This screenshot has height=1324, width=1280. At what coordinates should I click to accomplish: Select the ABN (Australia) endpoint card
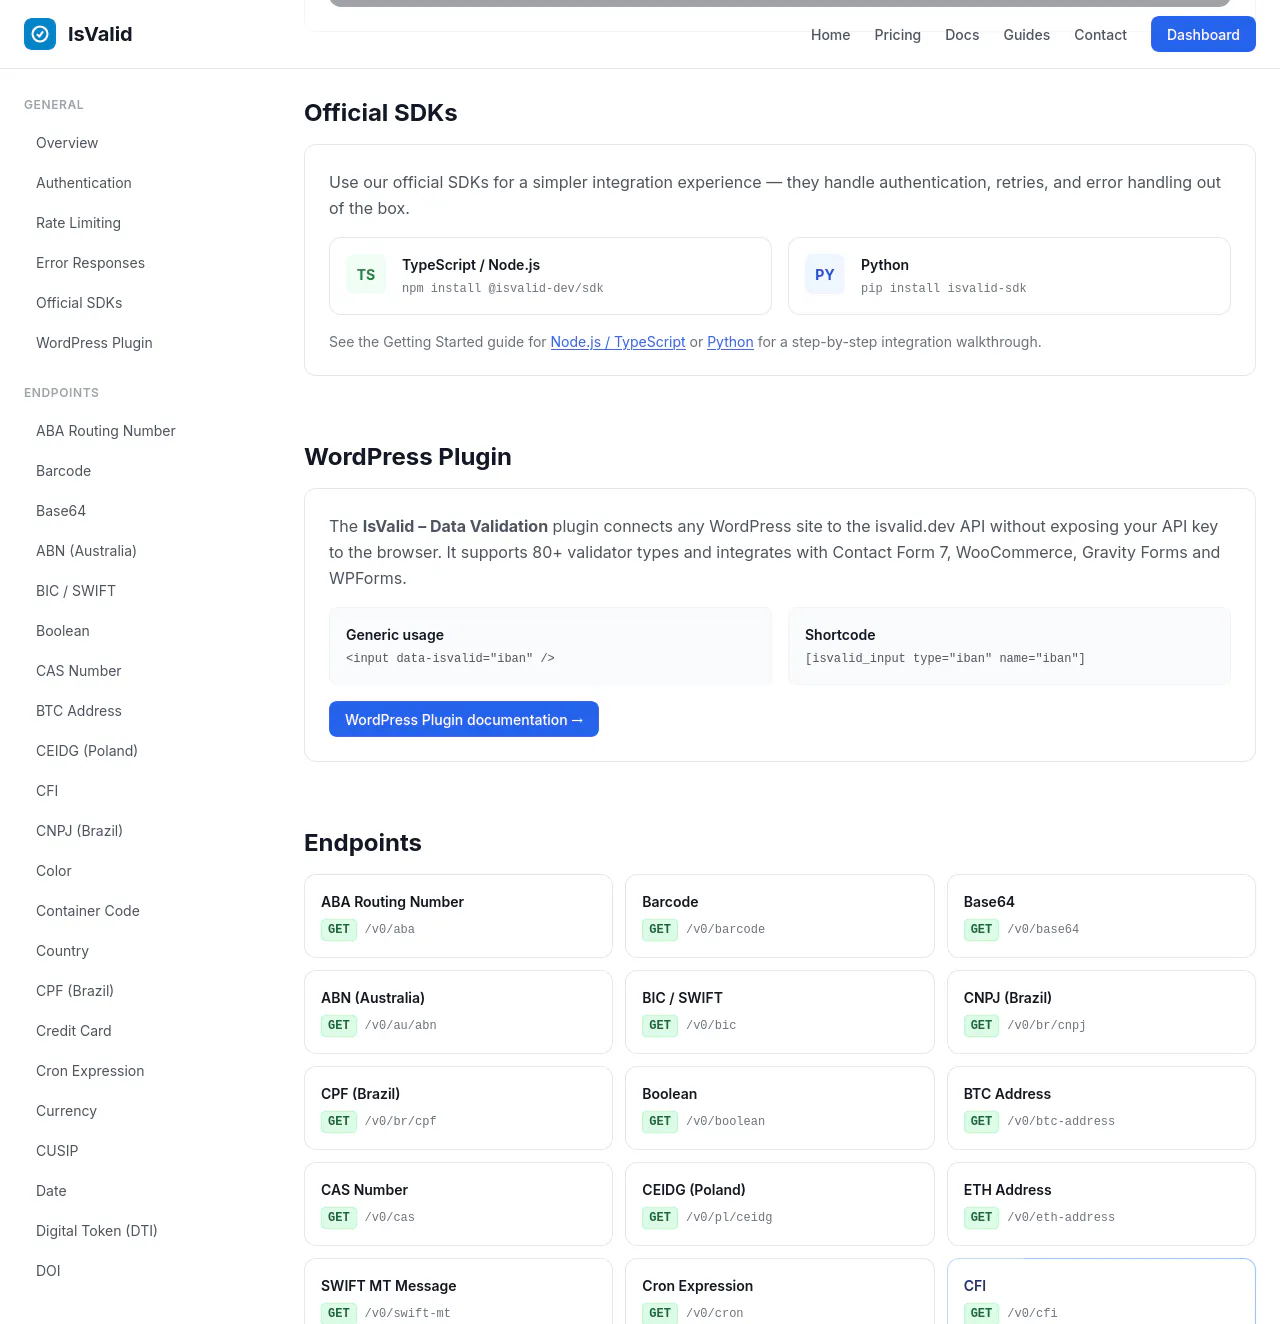(458, 1012)
